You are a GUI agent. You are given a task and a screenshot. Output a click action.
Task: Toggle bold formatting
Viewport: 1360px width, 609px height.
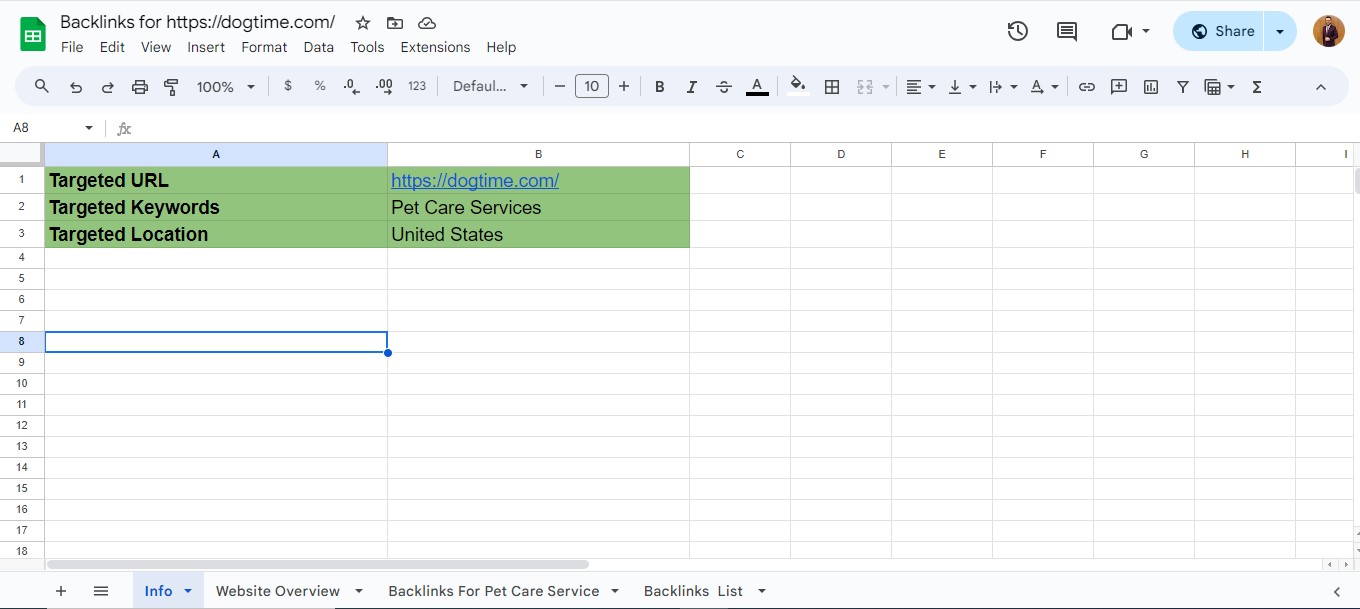660,87
